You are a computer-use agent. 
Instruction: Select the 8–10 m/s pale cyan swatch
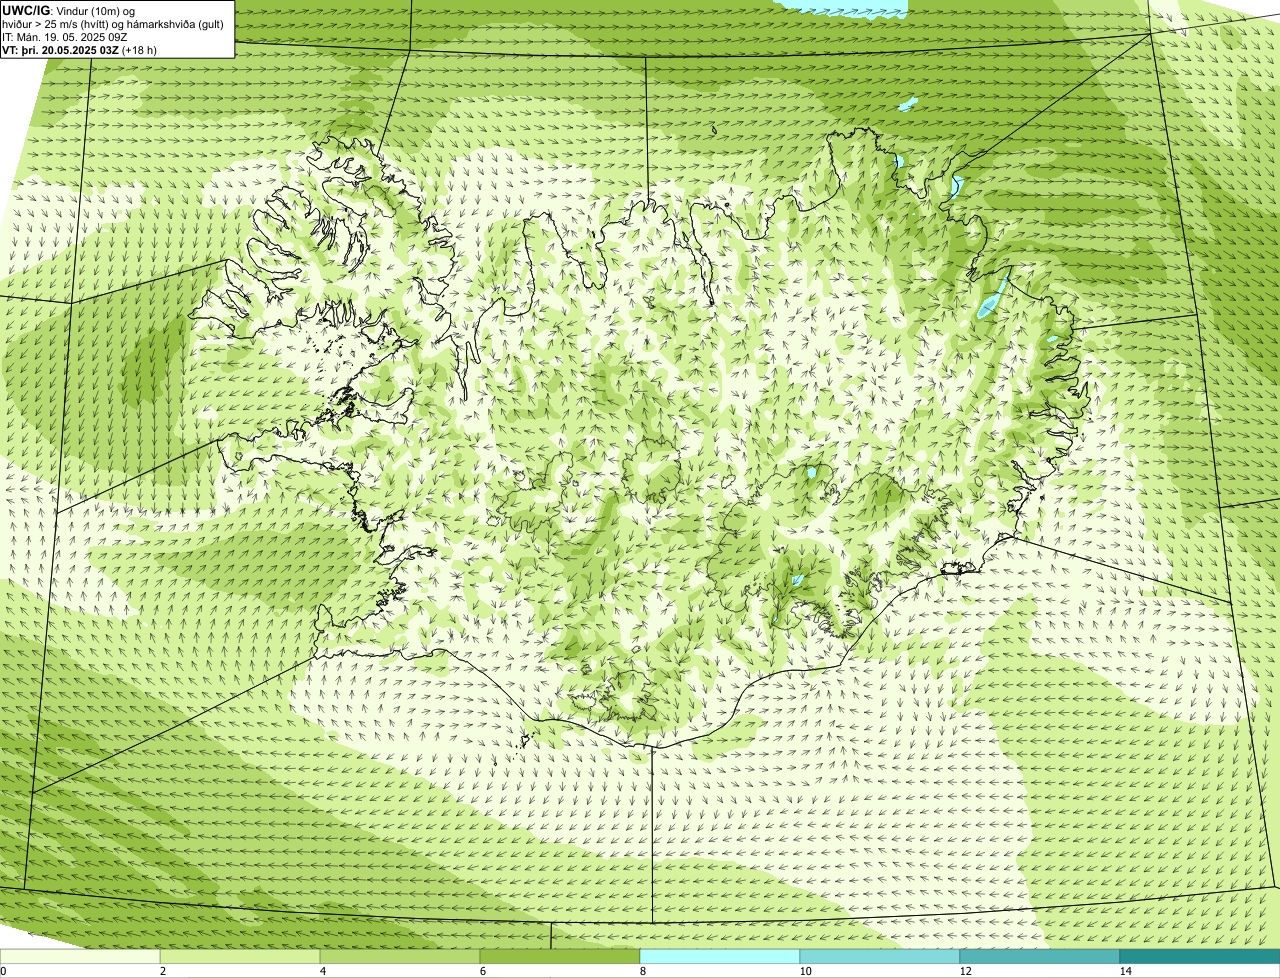click(x=720, y=957)
